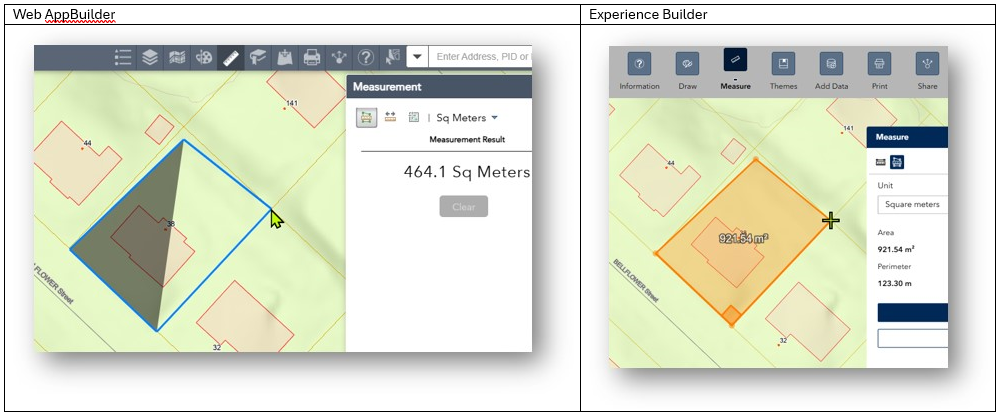Click the Measurement panel title
This screenshot has height=416, width=1000.
[x=387, y=87]
